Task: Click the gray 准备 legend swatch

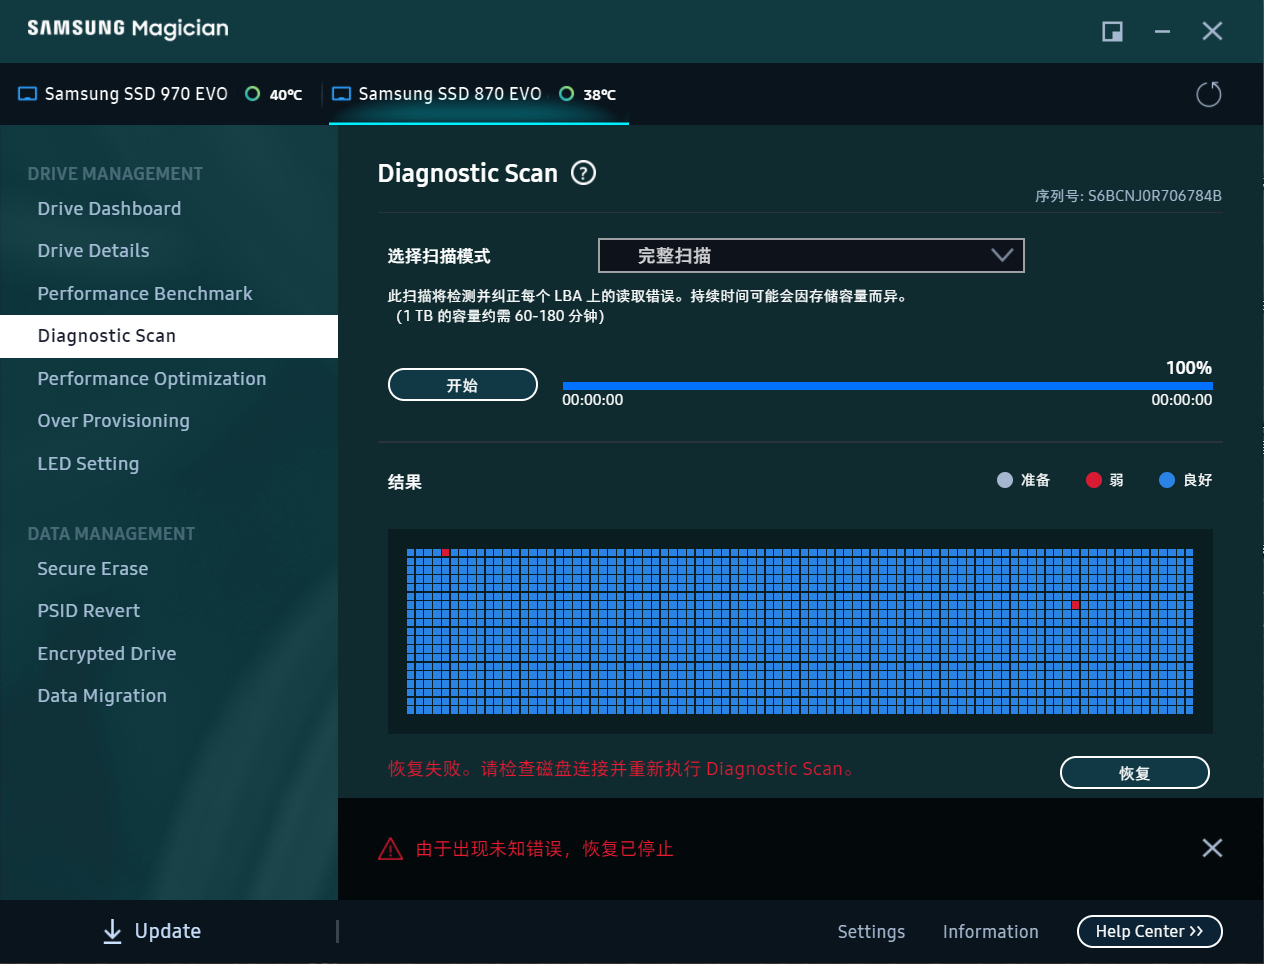Action: pyautogui.click(x=1005, y=480)
